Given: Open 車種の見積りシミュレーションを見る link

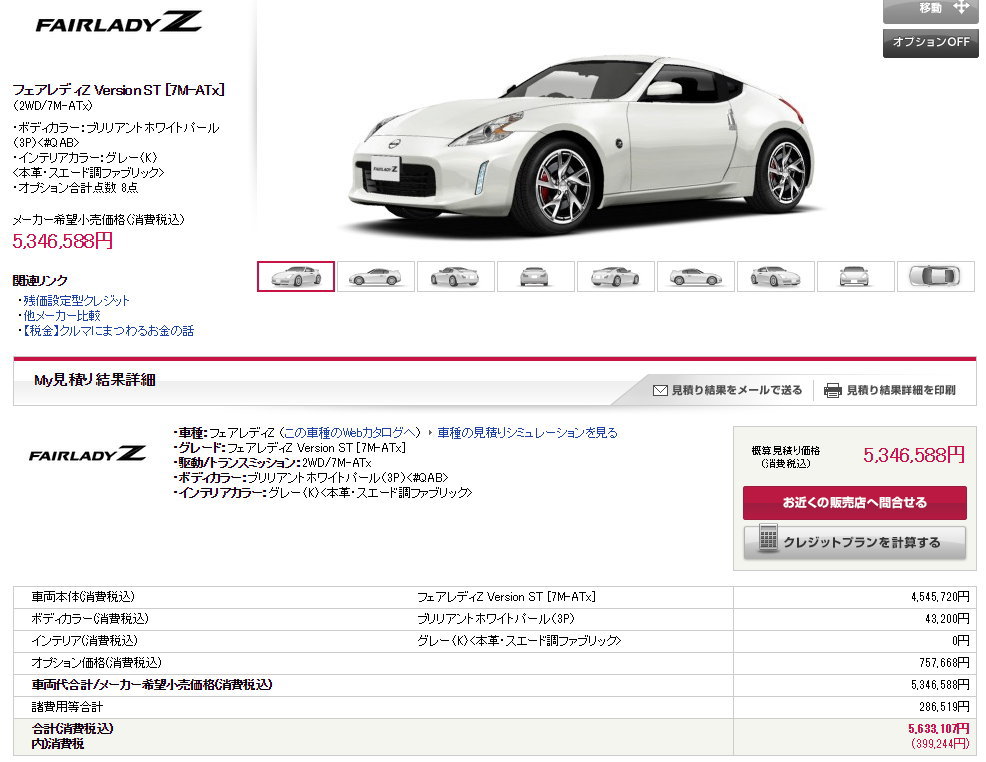Looking at the screenshot, I should point(527,433).
